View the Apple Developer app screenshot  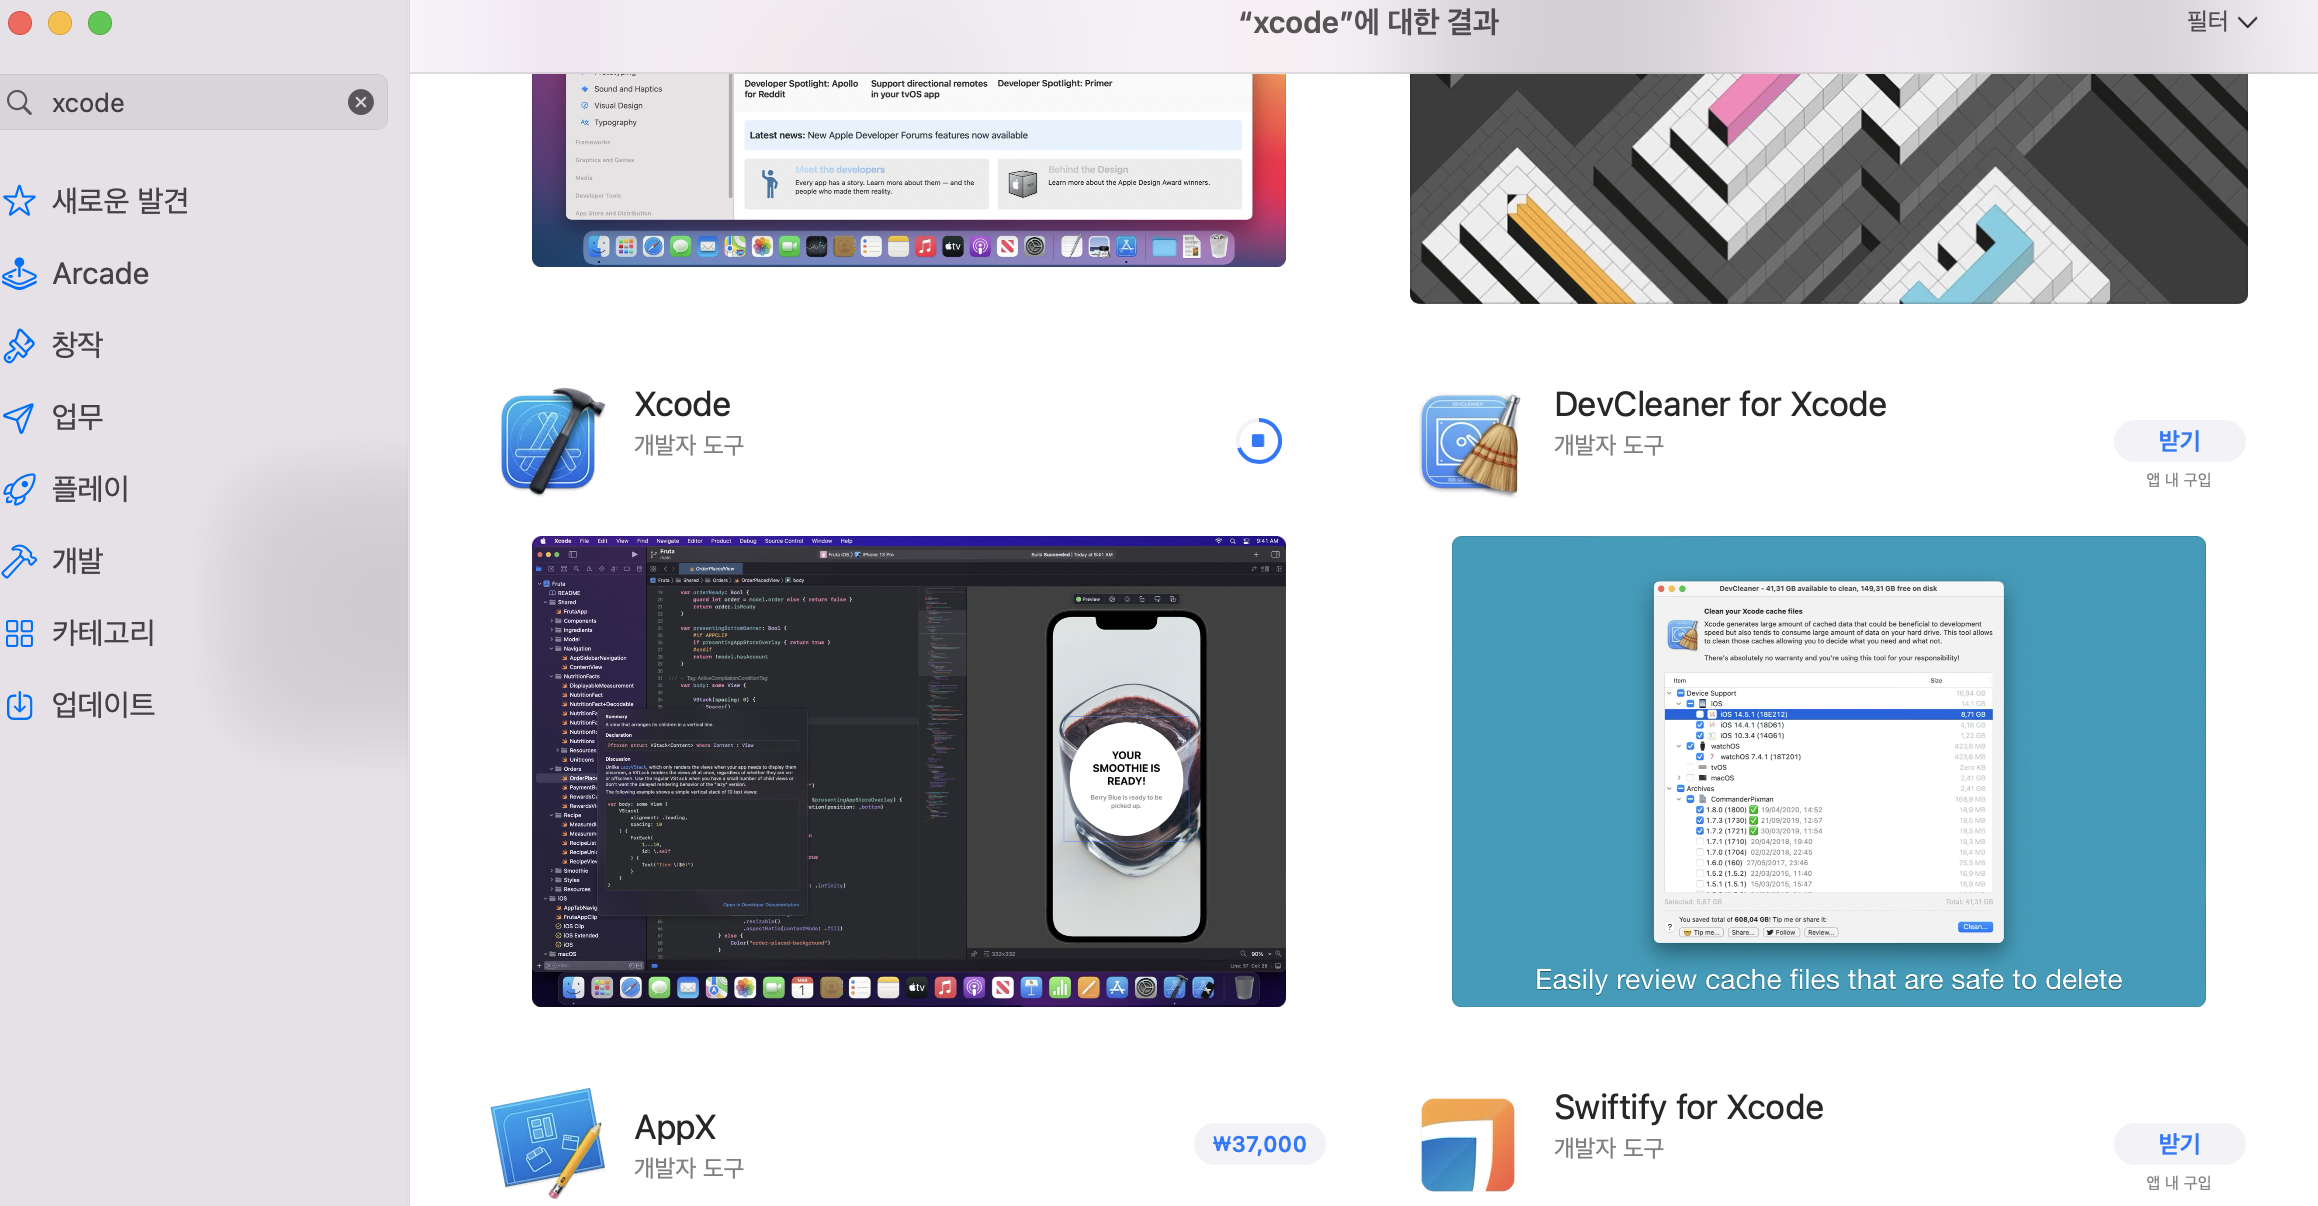coord(909,170)
